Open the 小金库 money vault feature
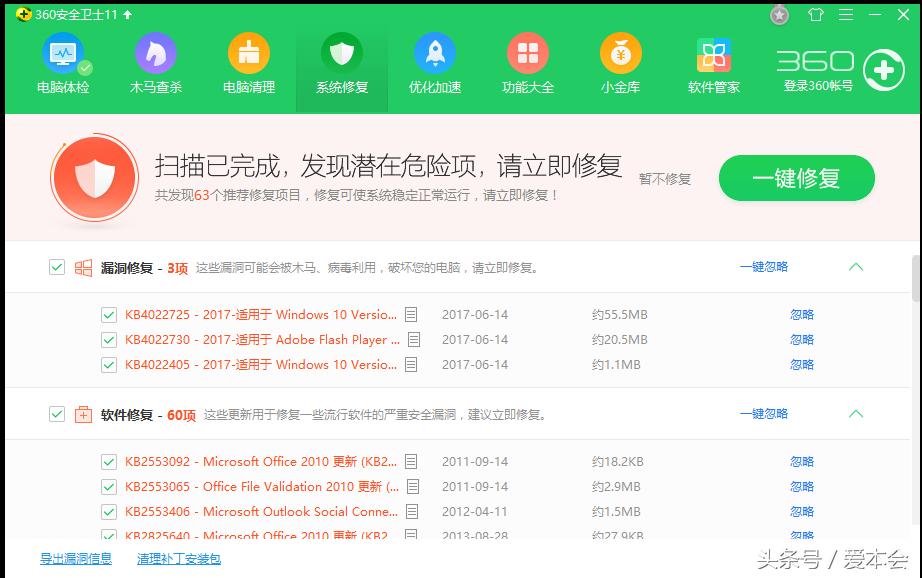Image resolution: width=922 pixels, height=578 pixels. point(620,63)
